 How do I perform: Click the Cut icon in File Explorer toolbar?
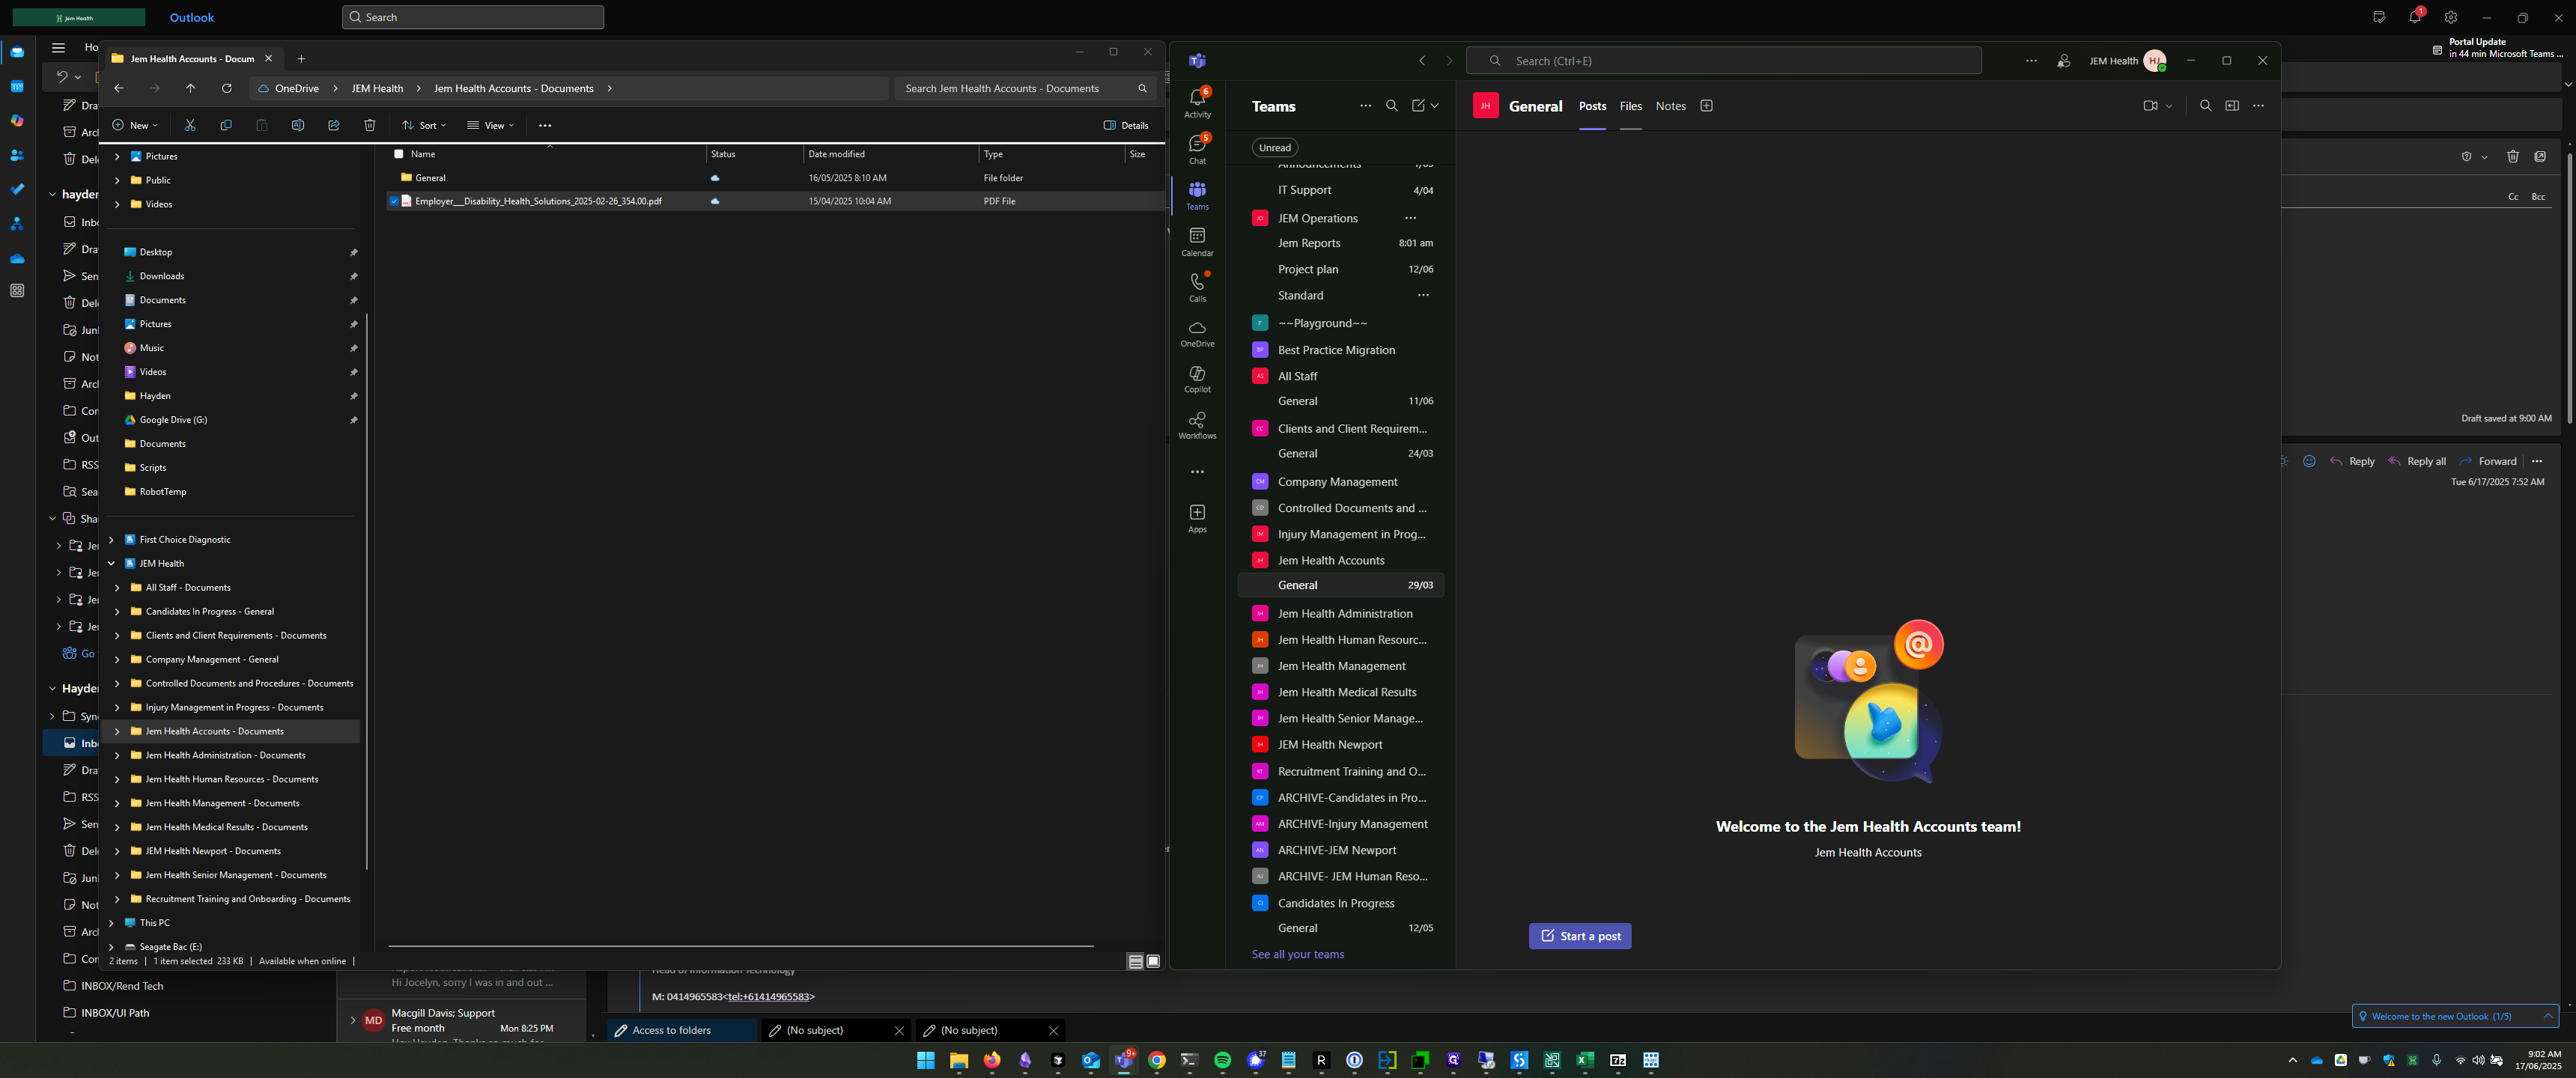pyautogui.click(x=190, y=125)
